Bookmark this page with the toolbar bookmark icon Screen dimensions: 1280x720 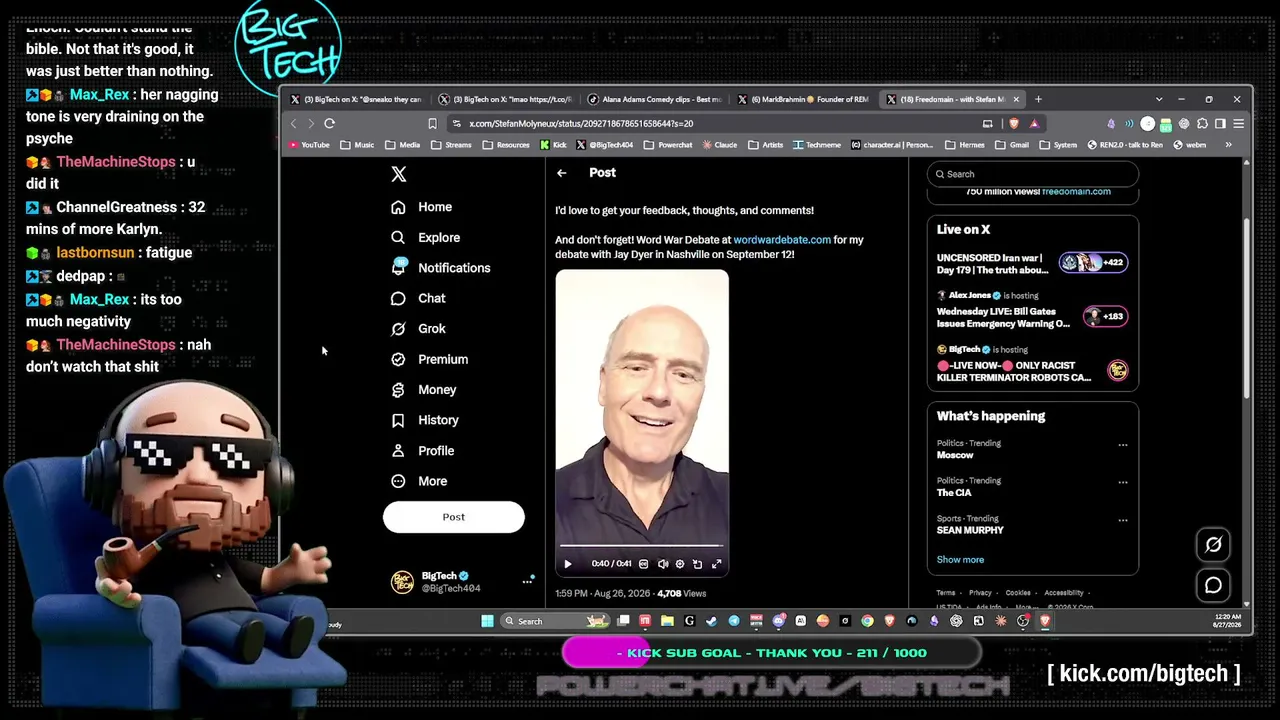tap(432, 124)
